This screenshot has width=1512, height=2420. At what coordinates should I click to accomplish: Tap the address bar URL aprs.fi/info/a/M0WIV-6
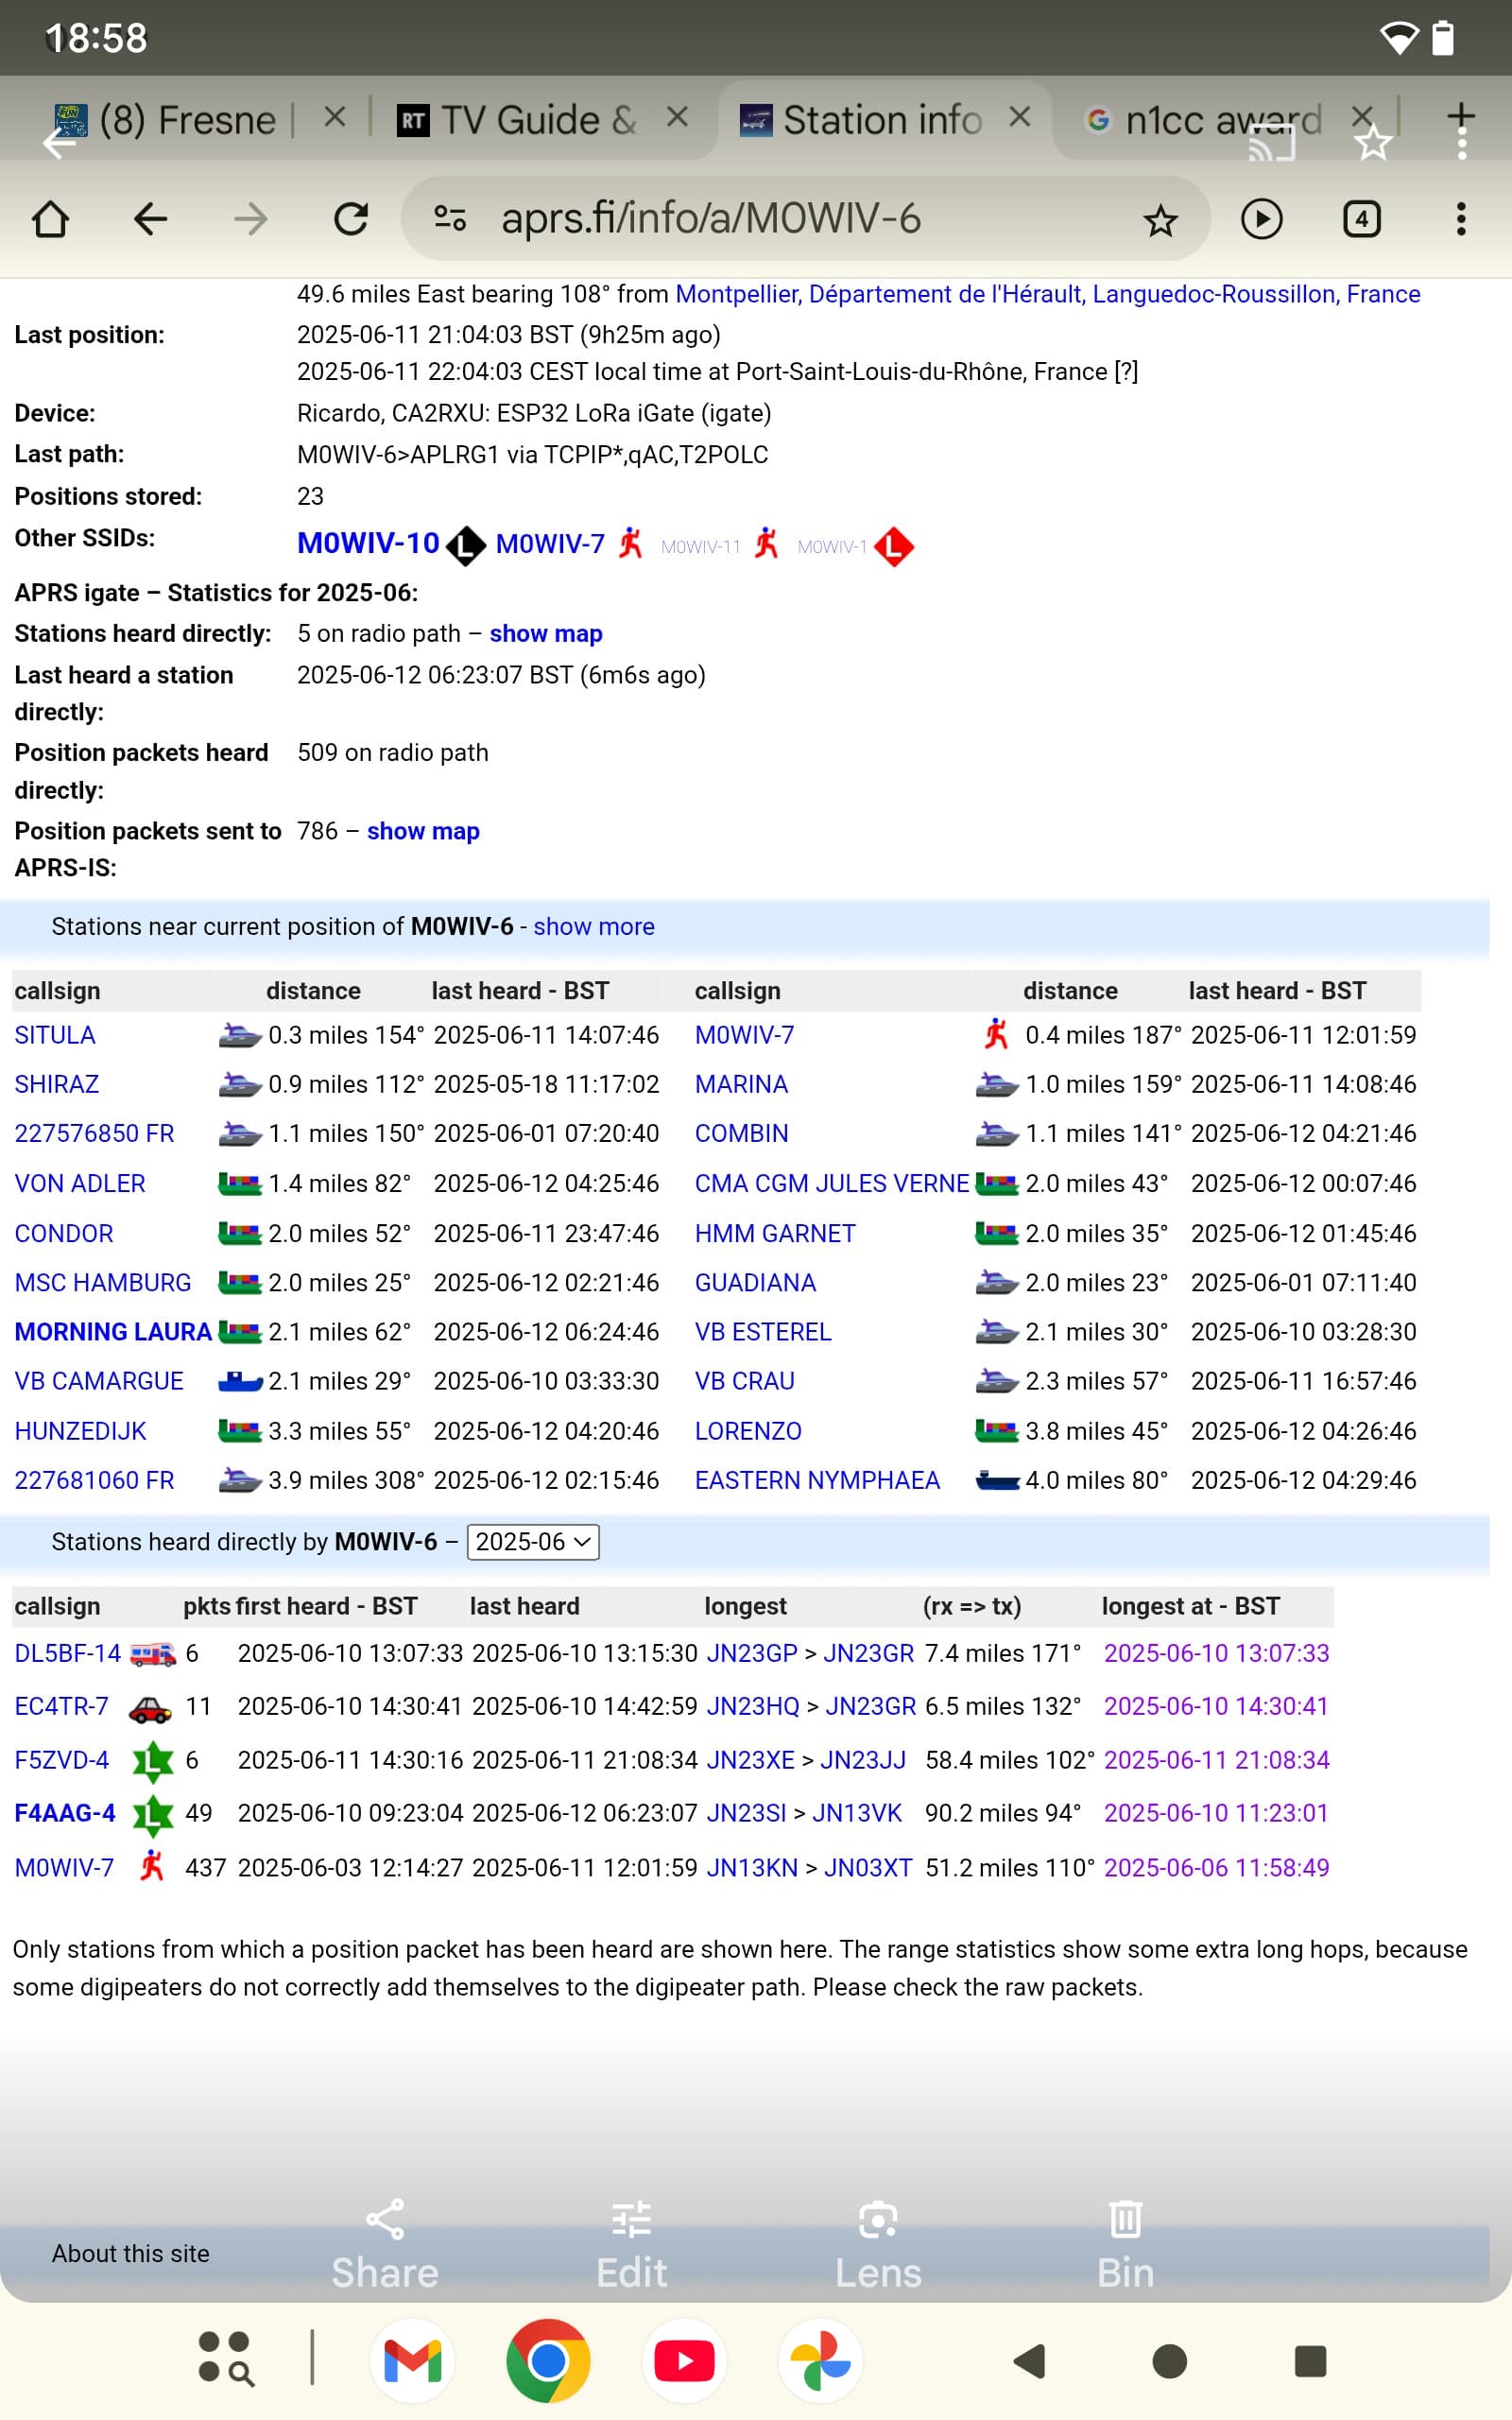pos(711,218)
